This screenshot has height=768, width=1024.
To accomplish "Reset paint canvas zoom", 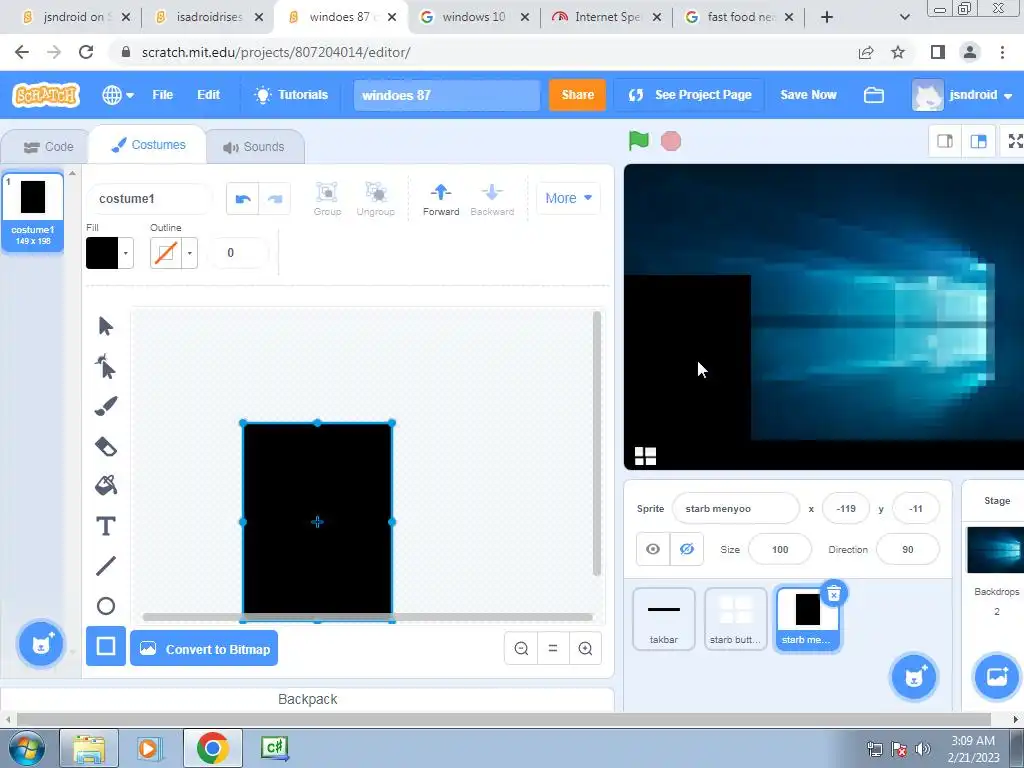I will pos(553,648).
